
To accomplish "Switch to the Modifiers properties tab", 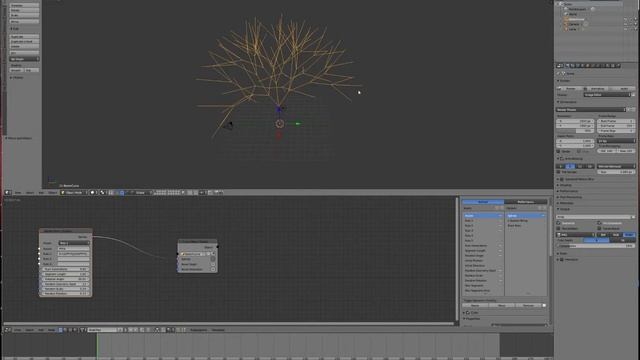I will click(x=598, y=65).
